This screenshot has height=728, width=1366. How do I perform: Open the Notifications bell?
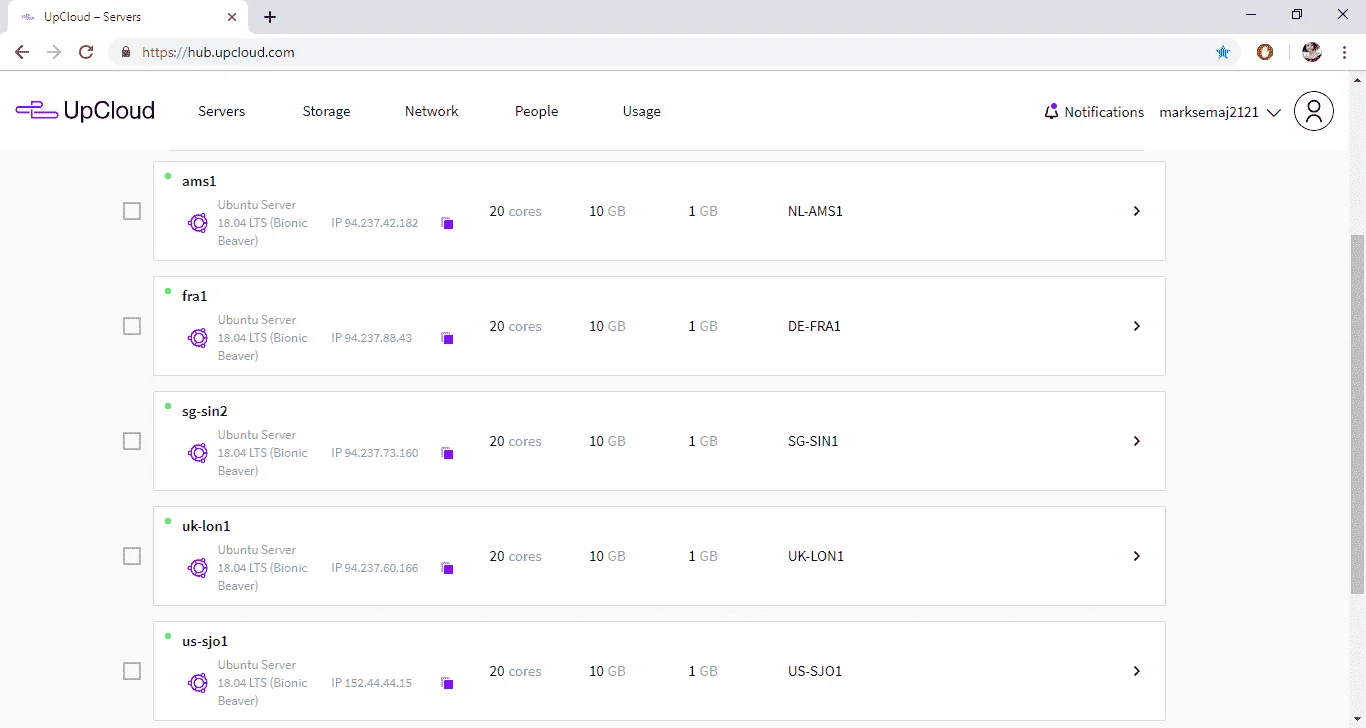point(1051,112)
